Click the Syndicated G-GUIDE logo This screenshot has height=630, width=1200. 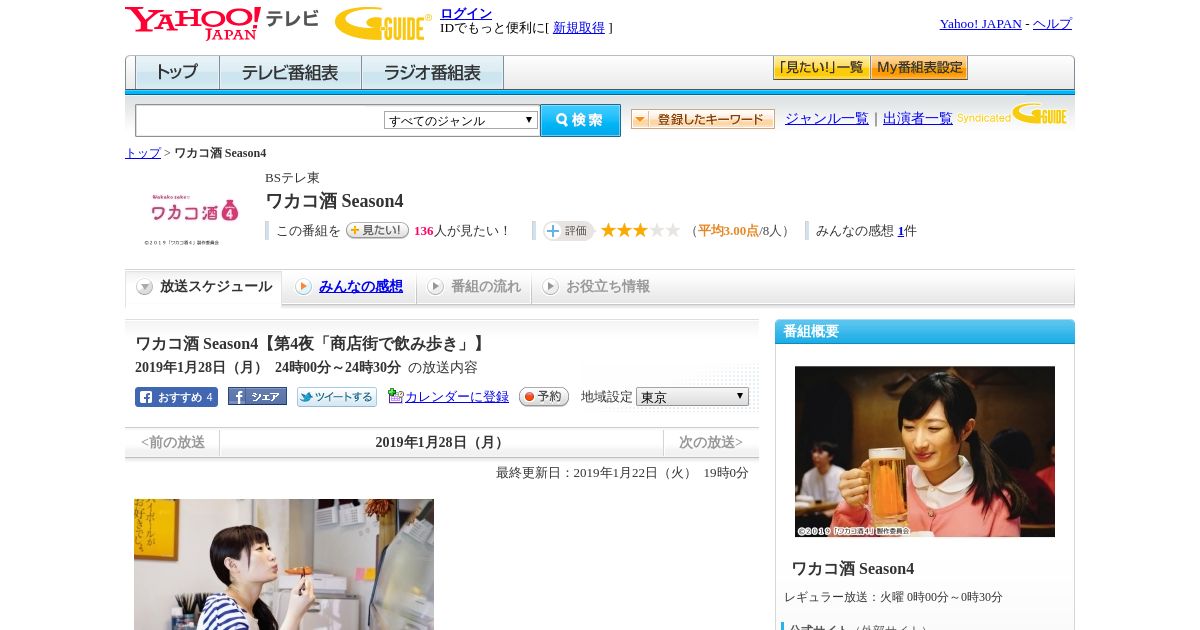pyautogui.click(x=1012, y=115)
